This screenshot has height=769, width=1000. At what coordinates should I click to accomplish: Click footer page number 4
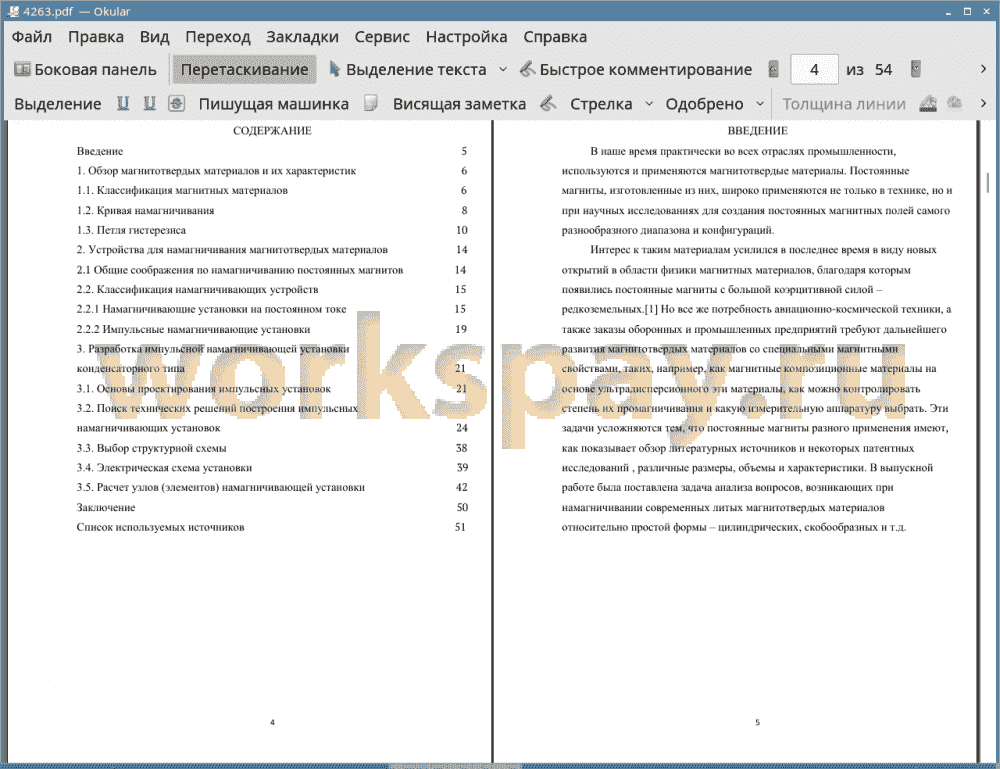tap(272, 722)
